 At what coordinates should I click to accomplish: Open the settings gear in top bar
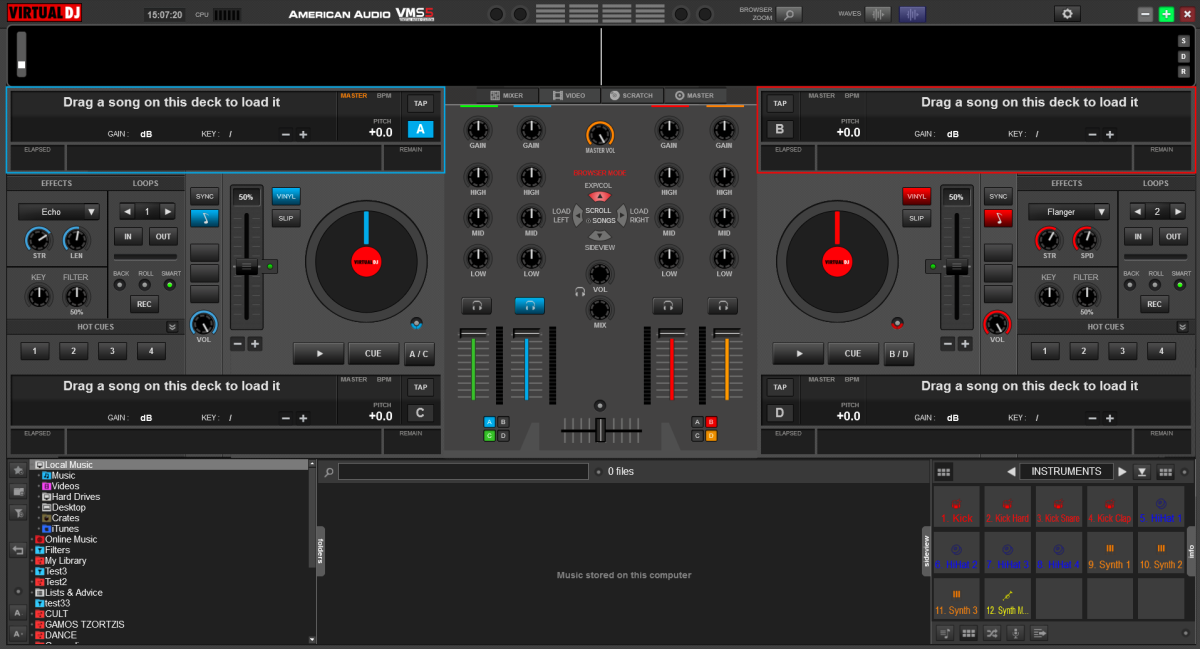(x=1067, y=14)
